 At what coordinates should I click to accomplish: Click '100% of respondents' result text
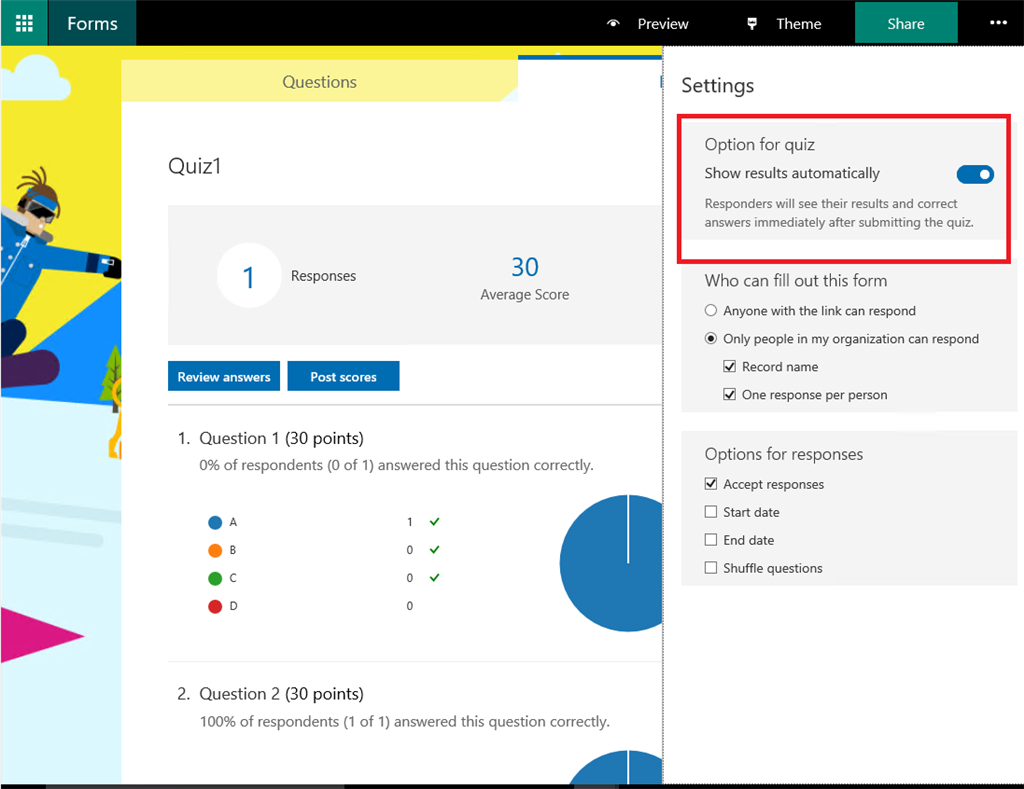pyautogui.click(x=404, y=721)
